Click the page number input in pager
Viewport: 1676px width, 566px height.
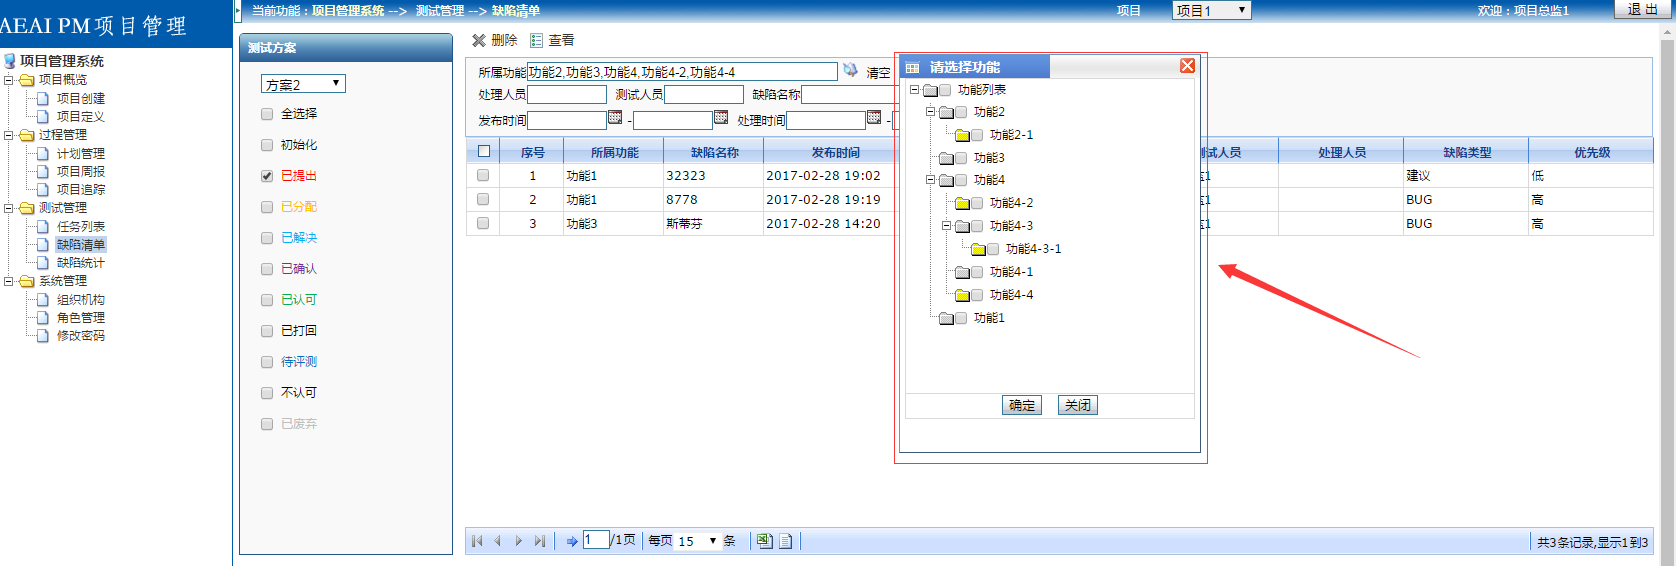click(x=596, y=540)
